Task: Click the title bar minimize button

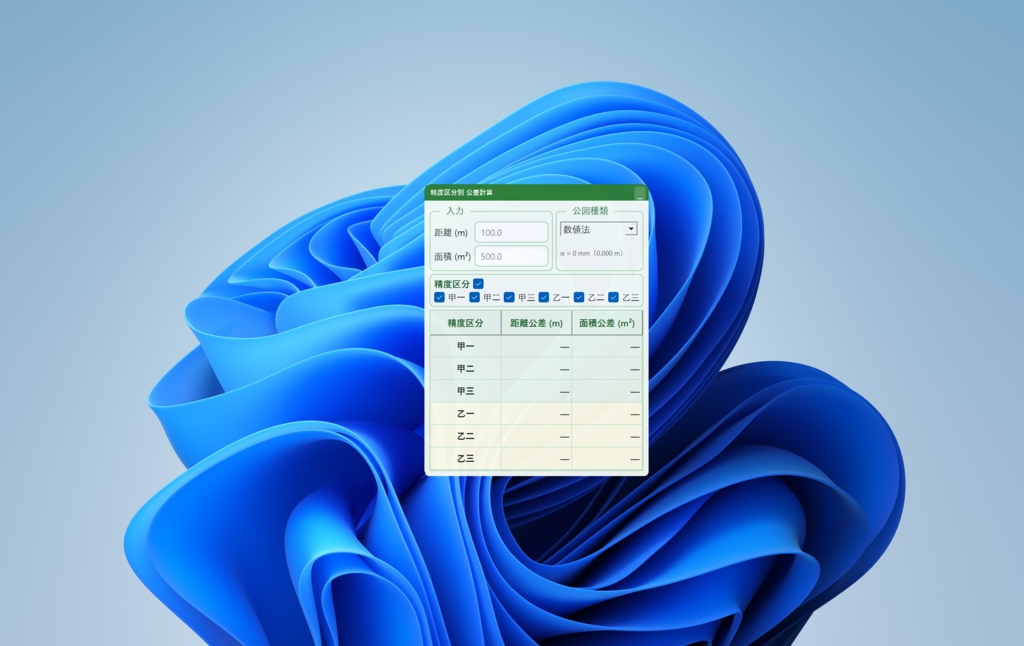Action: pos(639,193)
